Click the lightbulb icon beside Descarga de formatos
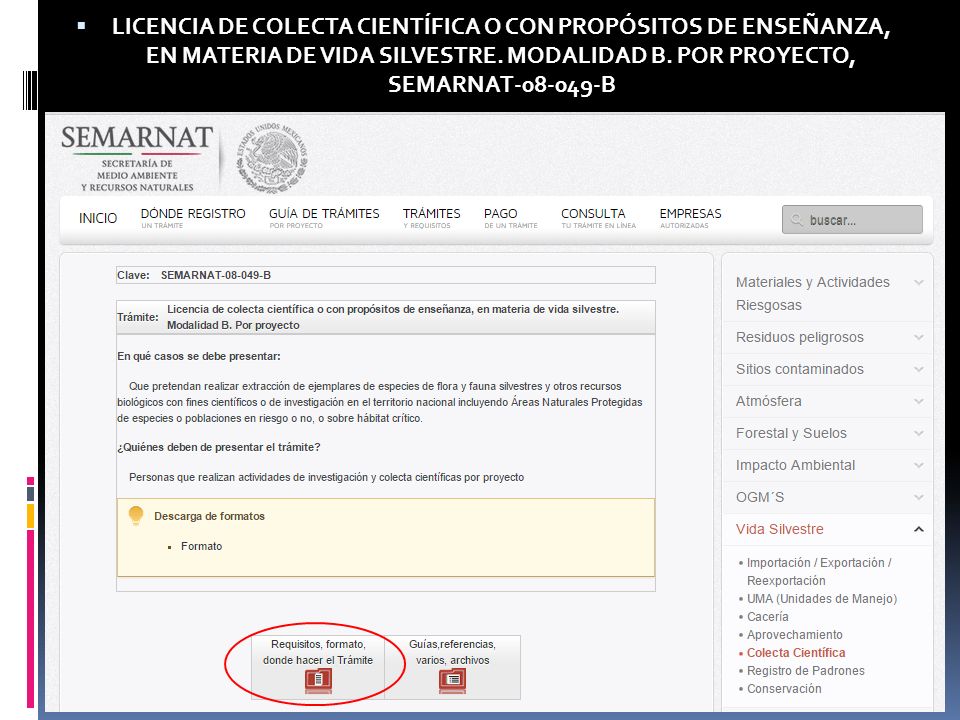The height and width of the screenshot is (720, 960). pos(136,516)
